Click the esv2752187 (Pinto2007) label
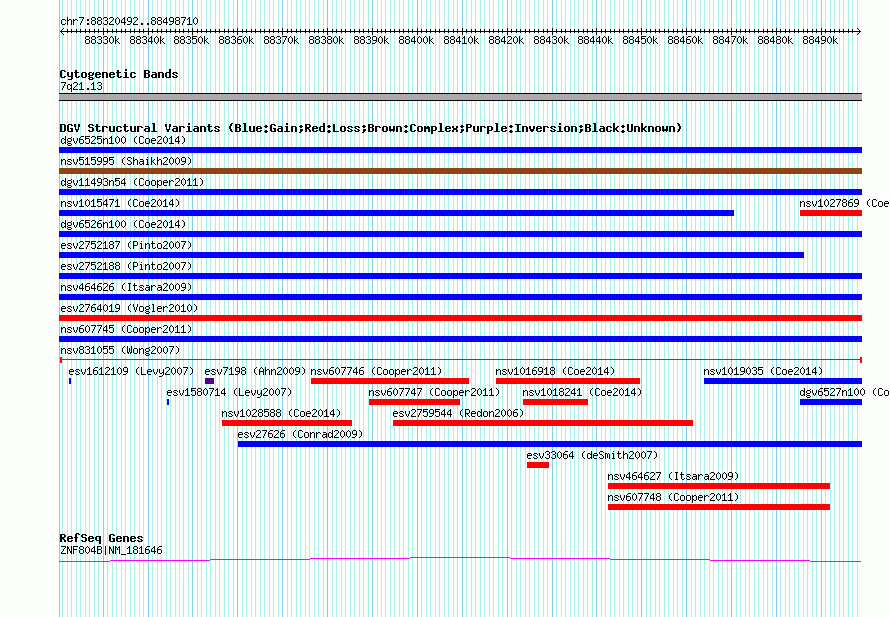This screenshot has height=617, width=890. [x=126, y=245]
